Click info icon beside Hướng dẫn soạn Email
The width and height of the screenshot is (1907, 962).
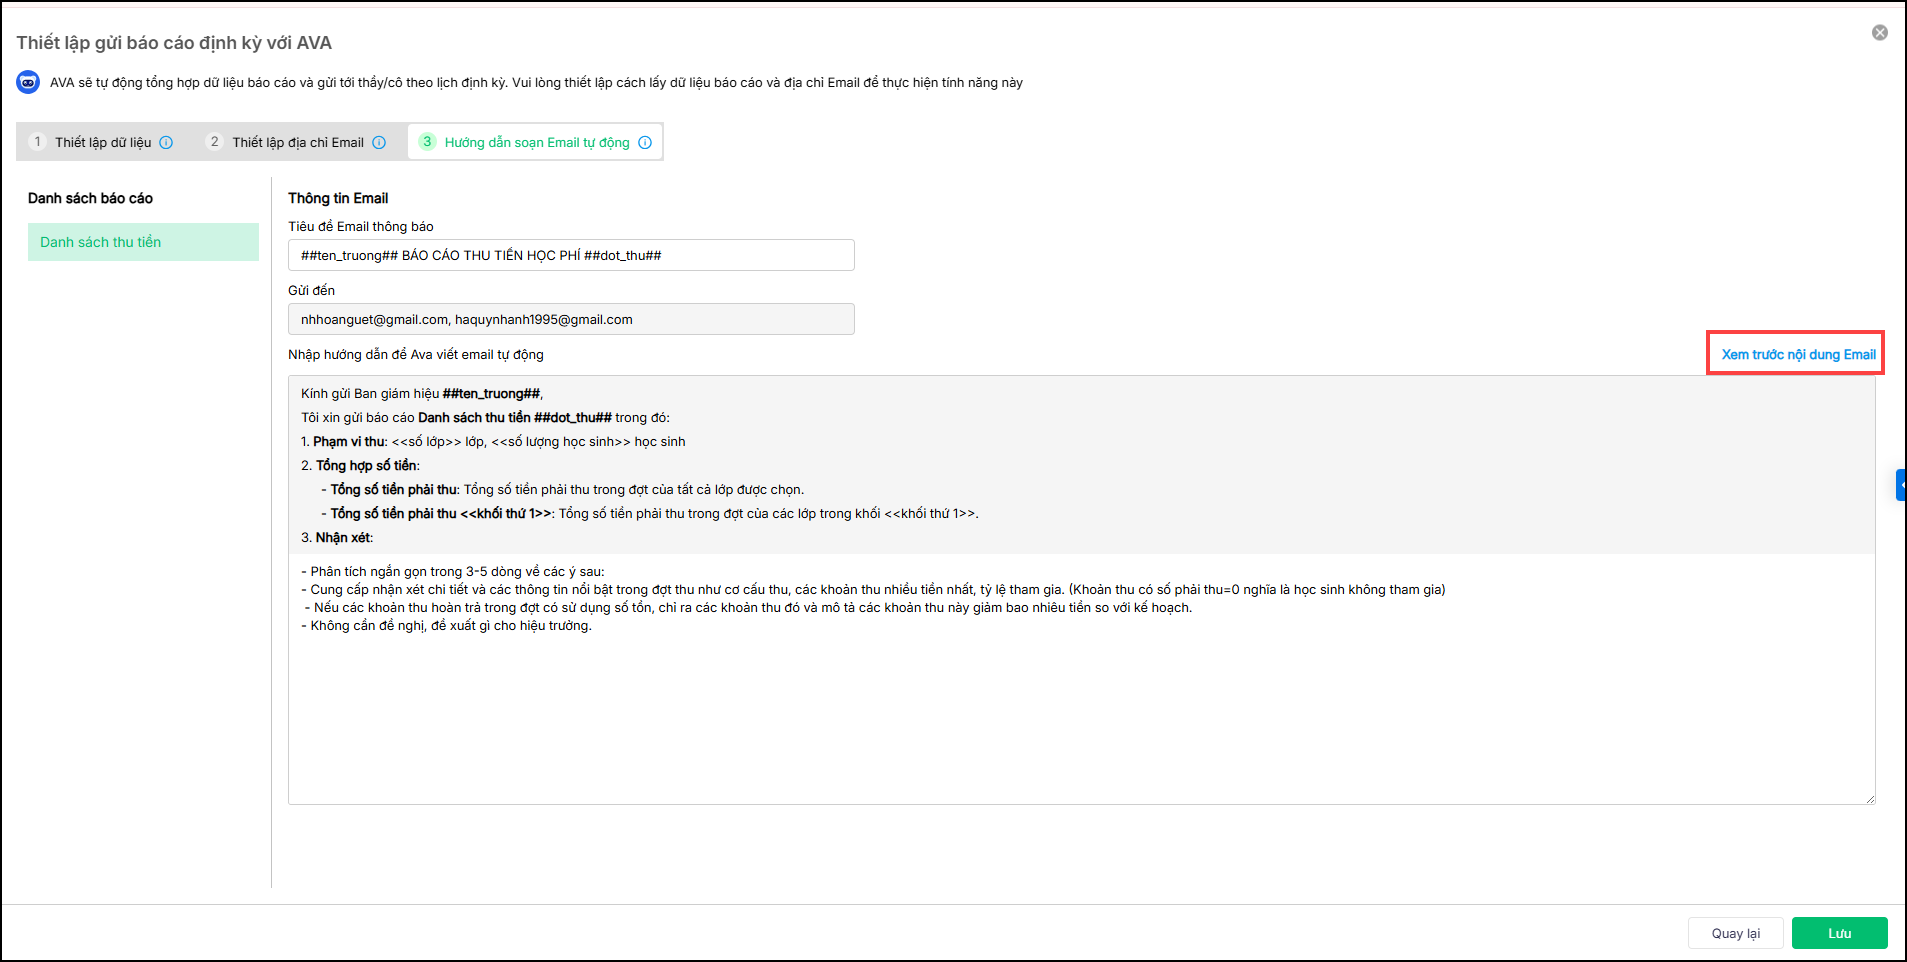(x=645, y=143)
